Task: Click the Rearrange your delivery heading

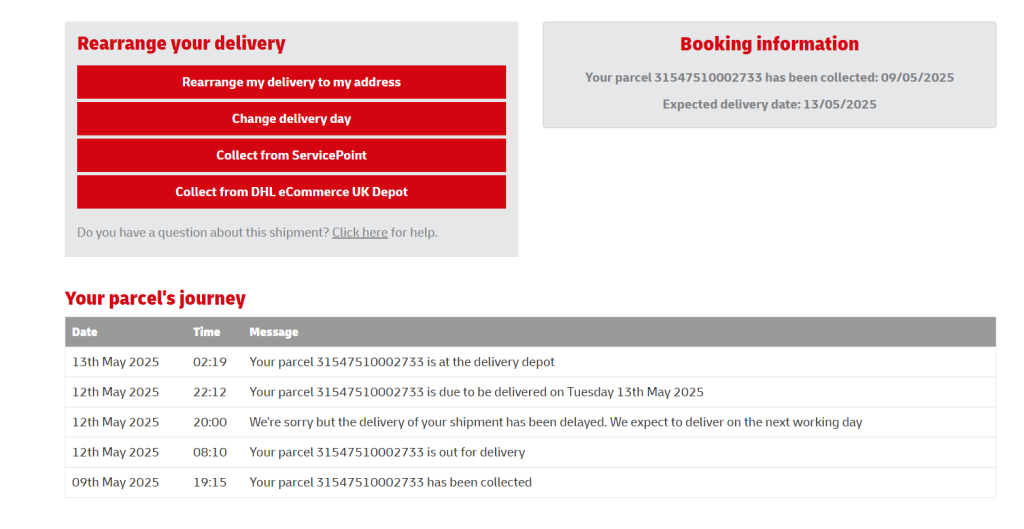Action: click(182, 44)
